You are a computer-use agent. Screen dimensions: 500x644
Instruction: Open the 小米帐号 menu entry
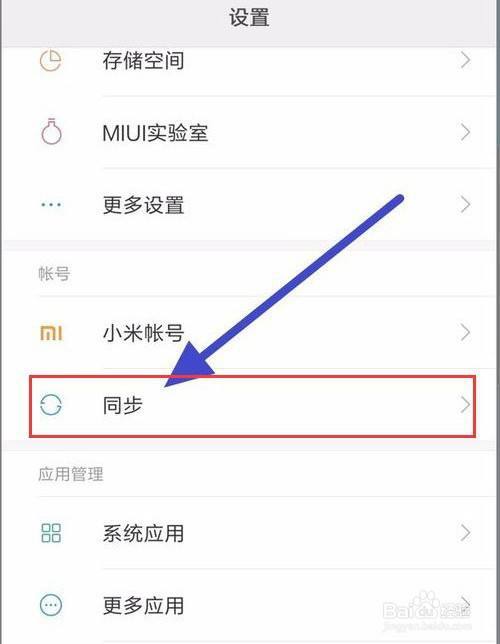pos(249,333)
